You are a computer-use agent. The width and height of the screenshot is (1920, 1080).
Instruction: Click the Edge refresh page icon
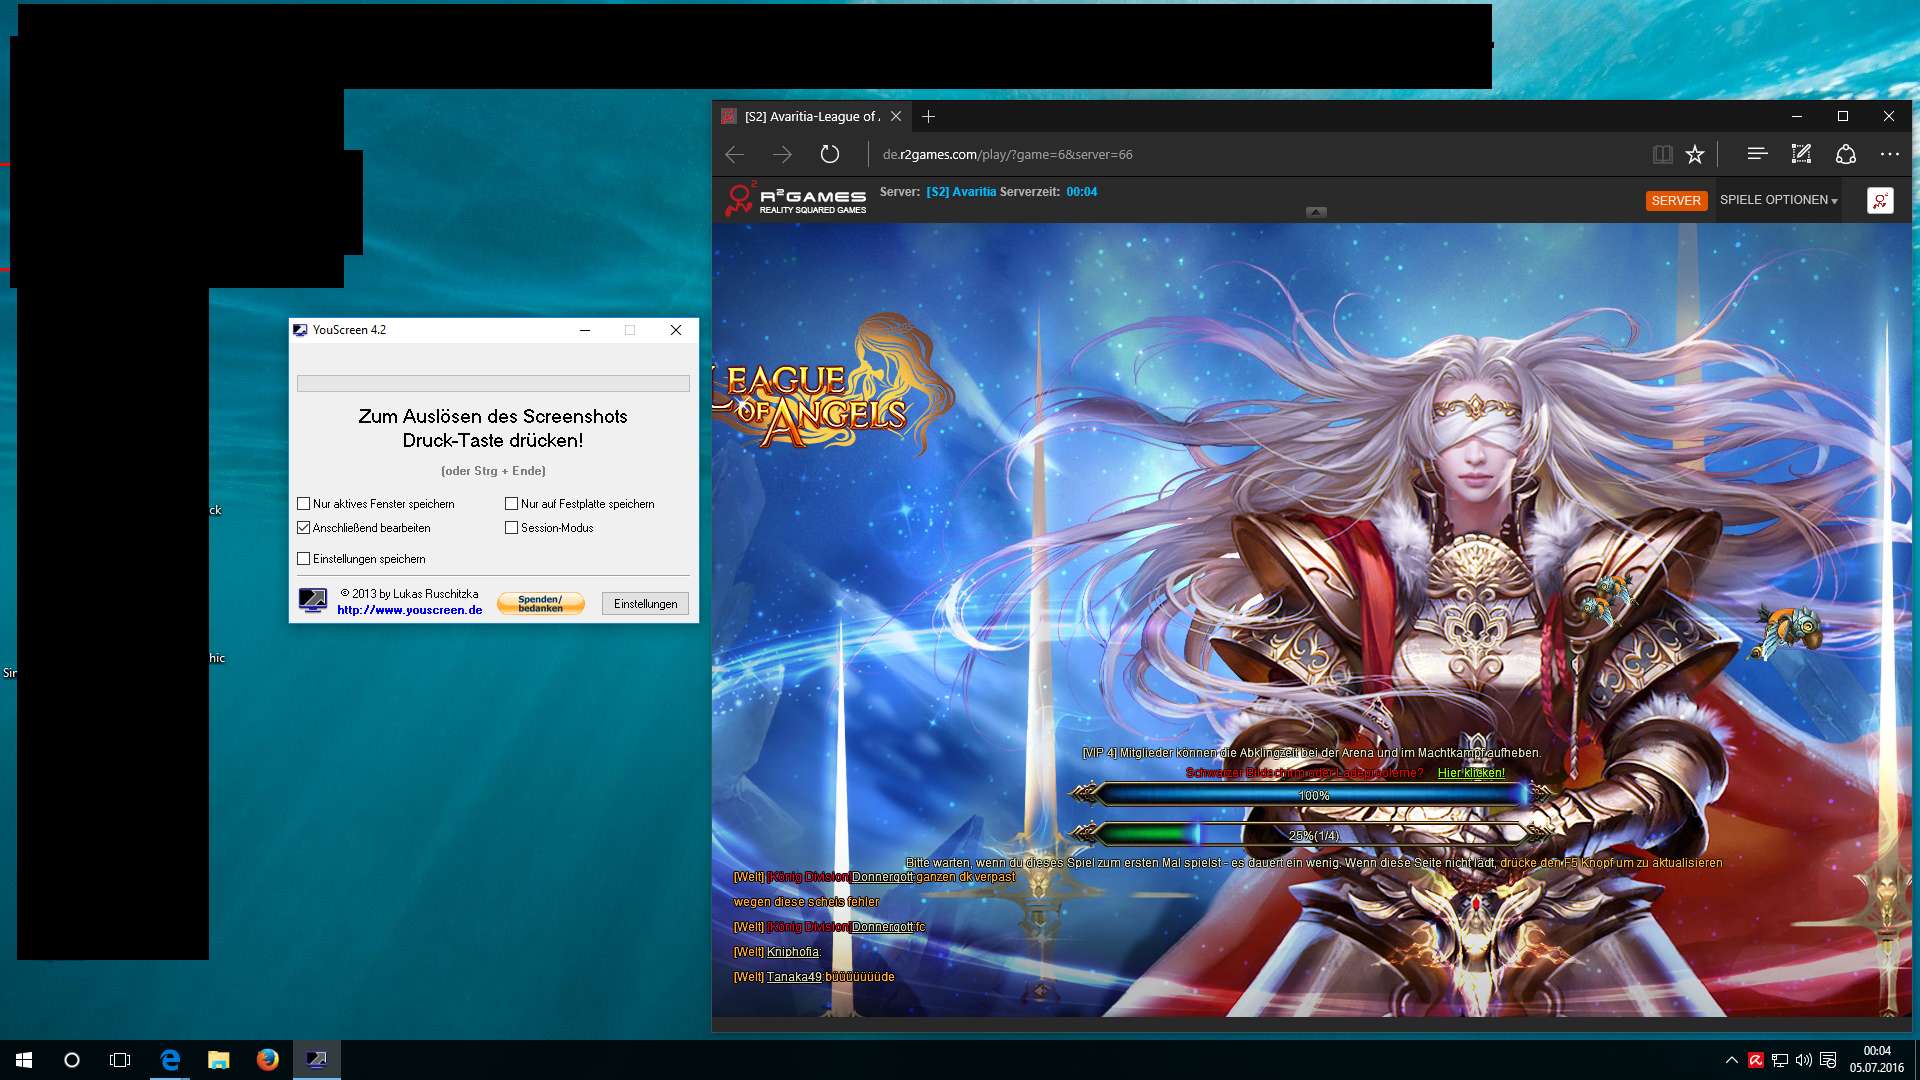pos(829,154)
